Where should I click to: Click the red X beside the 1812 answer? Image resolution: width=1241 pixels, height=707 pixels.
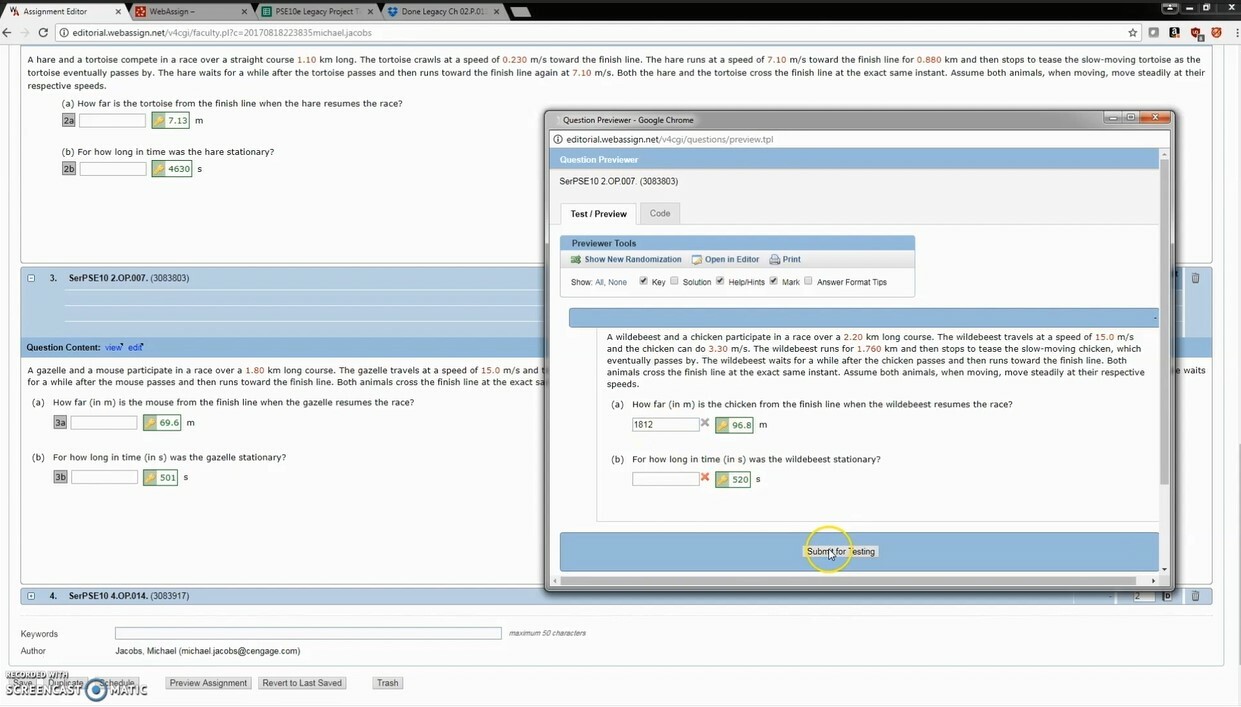tap(706, 424)
